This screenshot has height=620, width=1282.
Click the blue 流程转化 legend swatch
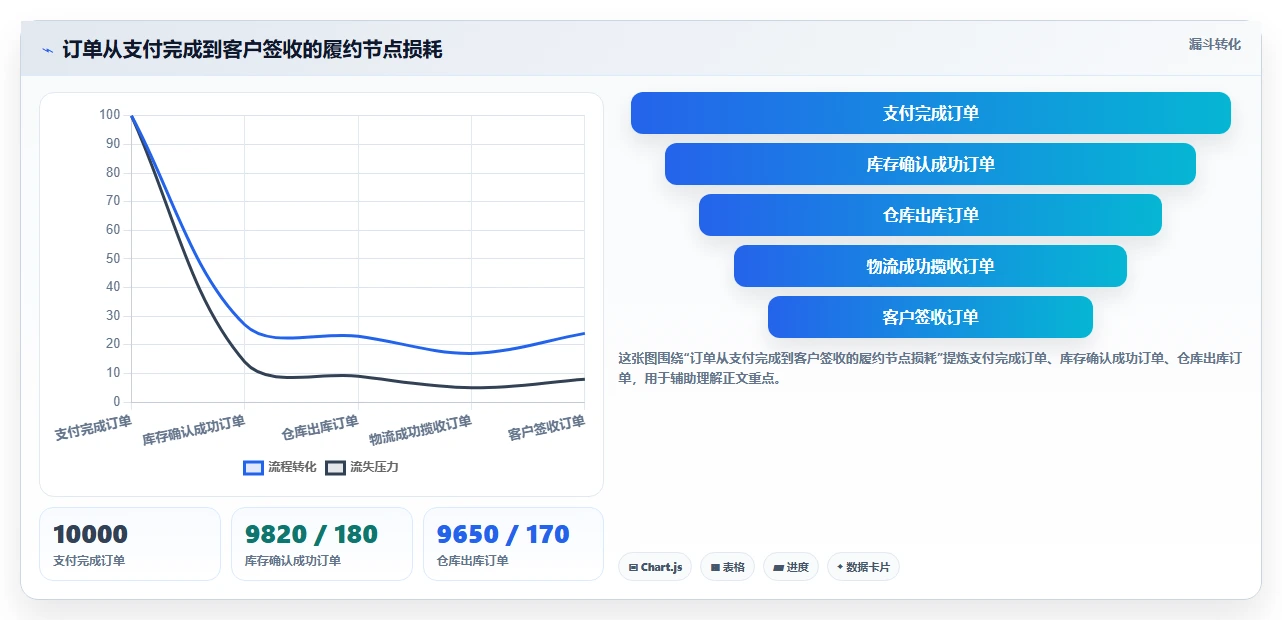[254, 467]
